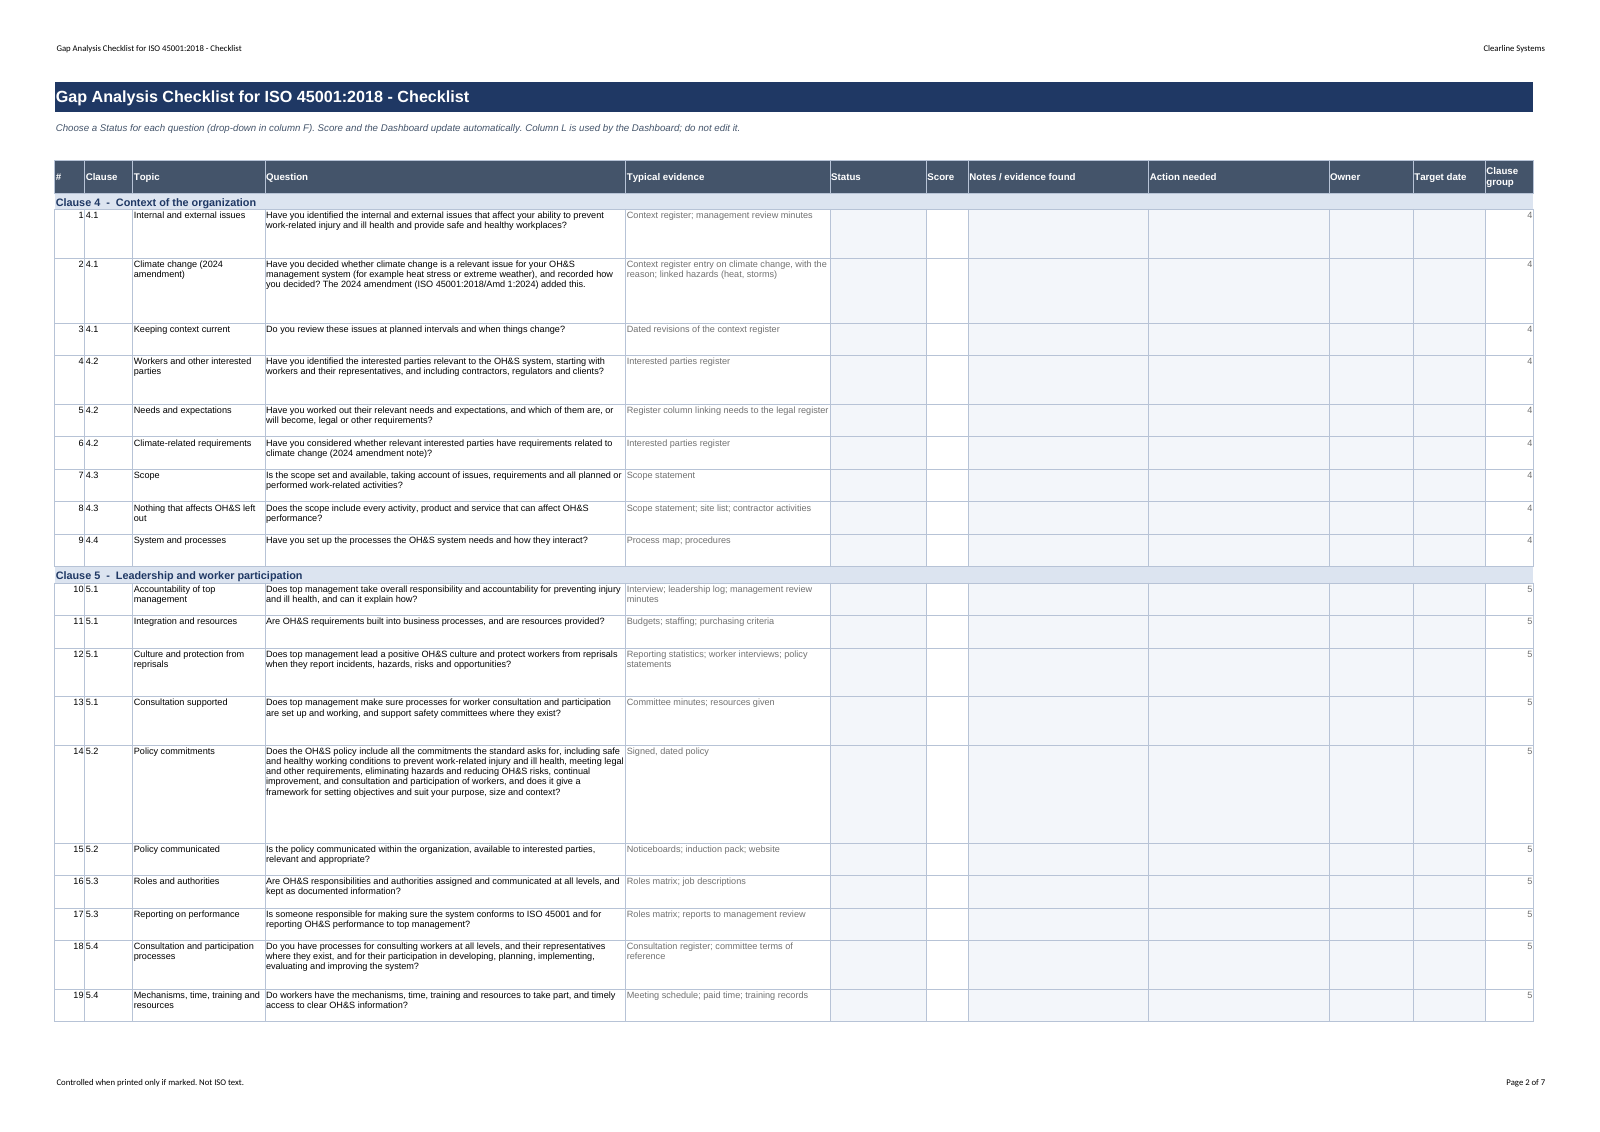
Task: Click 'Budgets; staffing; purchasing criteria' evidence cell
Action: click(727, 632)
